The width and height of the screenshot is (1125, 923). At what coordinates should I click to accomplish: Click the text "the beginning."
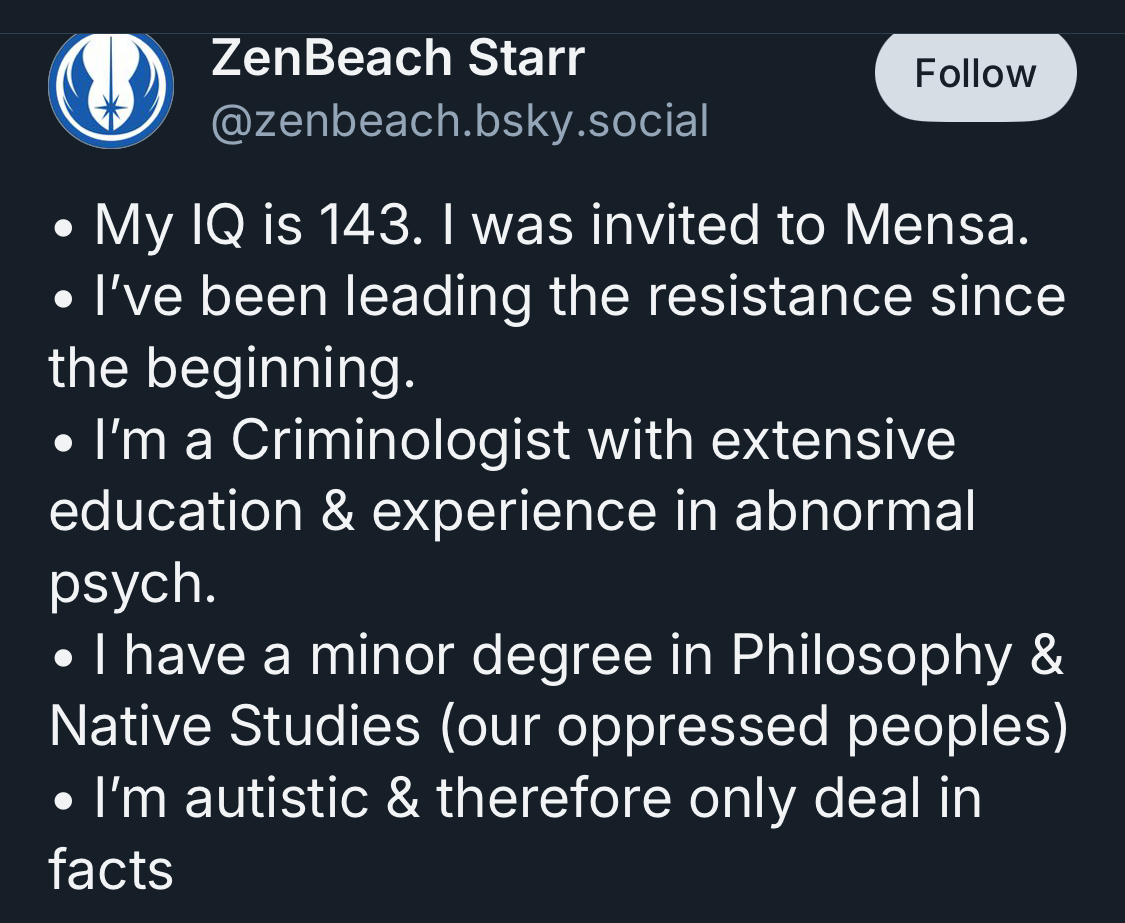point(231,370)
